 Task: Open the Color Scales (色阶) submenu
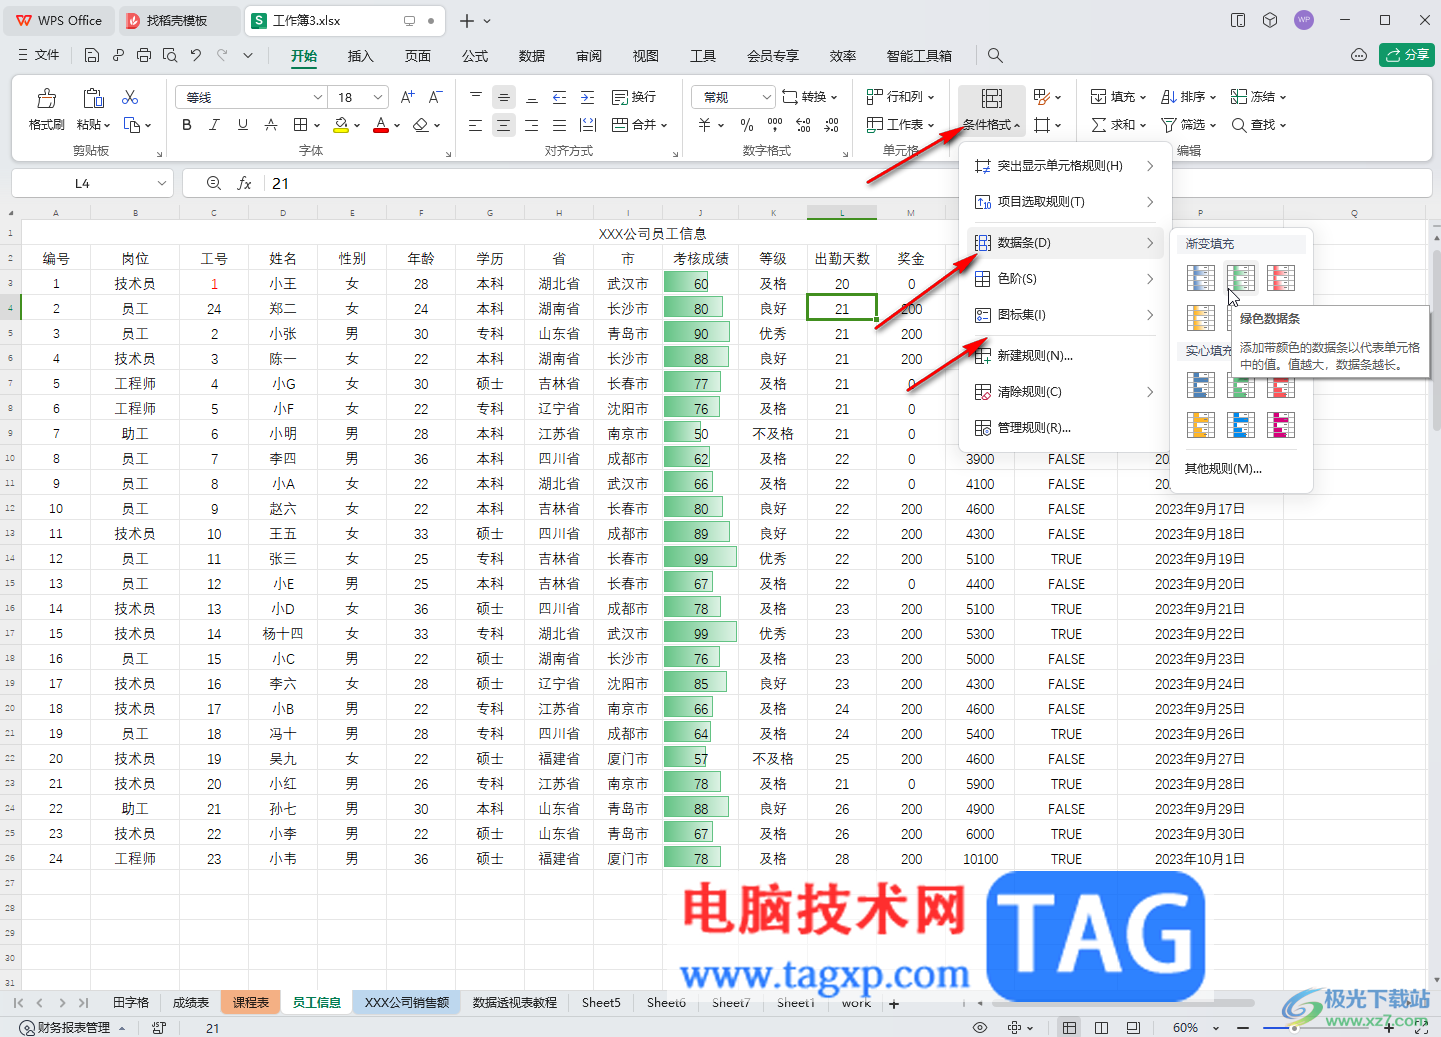pos(1064,279)
